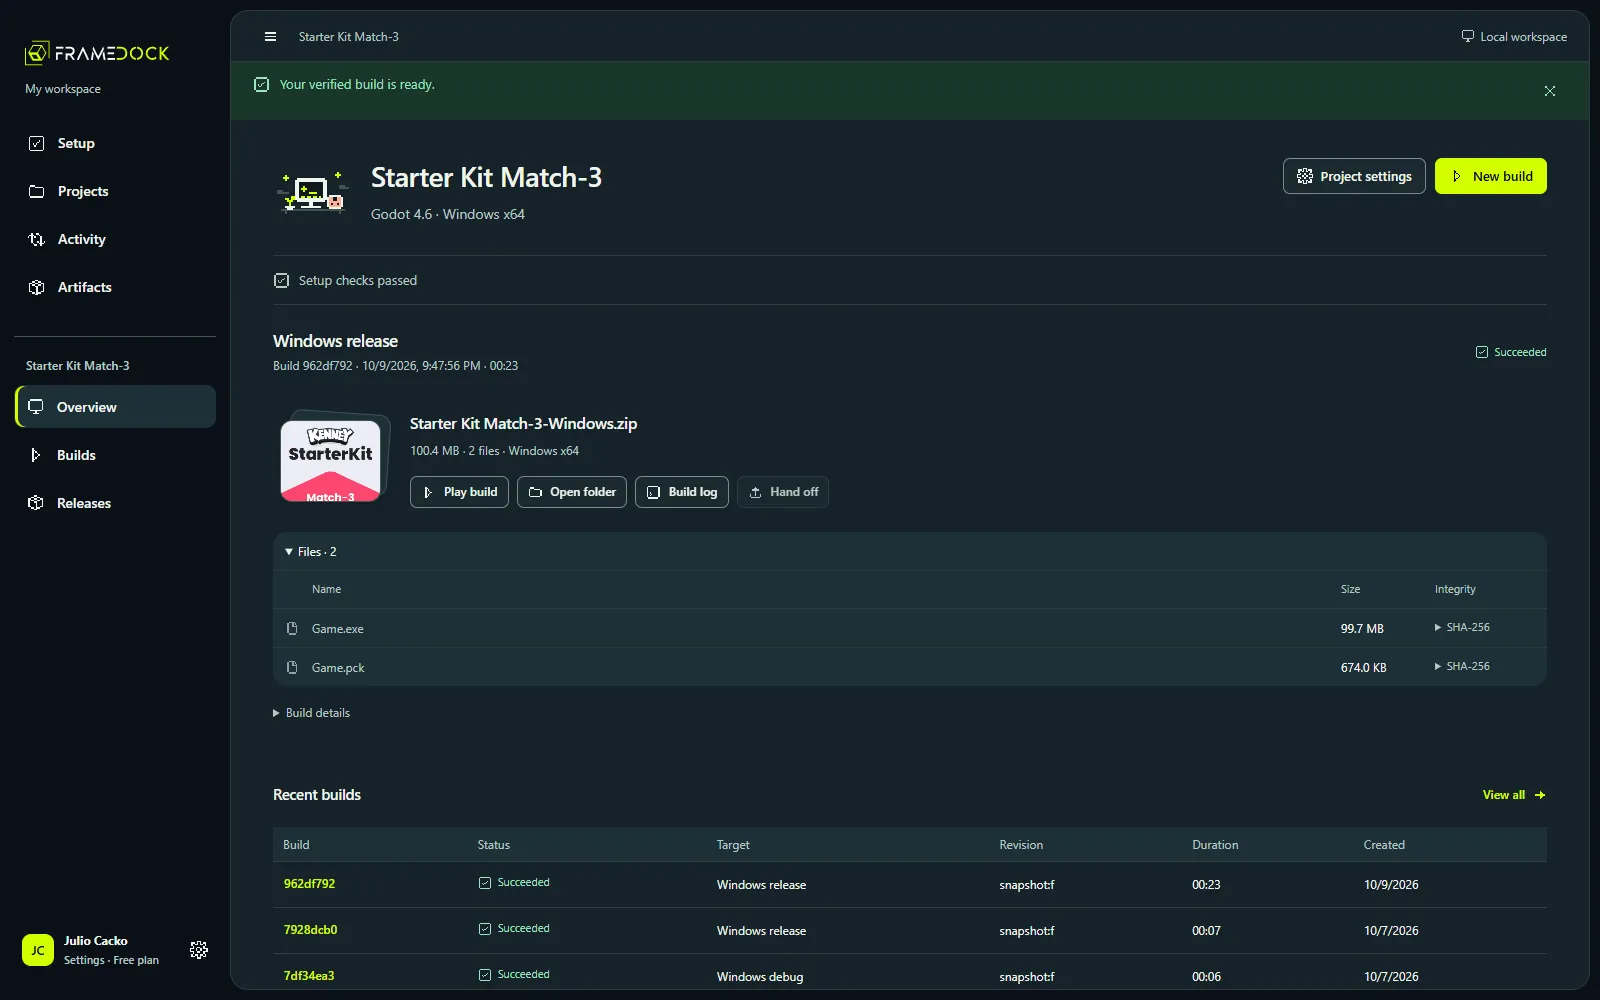Click the Created column header
Image resolution: width=1600 pixels, height=1000 pixels.
coord(1384,845)
